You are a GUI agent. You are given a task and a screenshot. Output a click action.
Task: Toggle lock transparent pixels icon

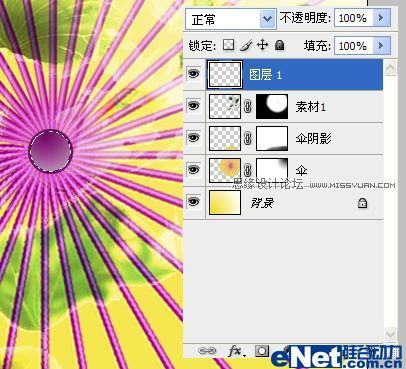[228, 44]
